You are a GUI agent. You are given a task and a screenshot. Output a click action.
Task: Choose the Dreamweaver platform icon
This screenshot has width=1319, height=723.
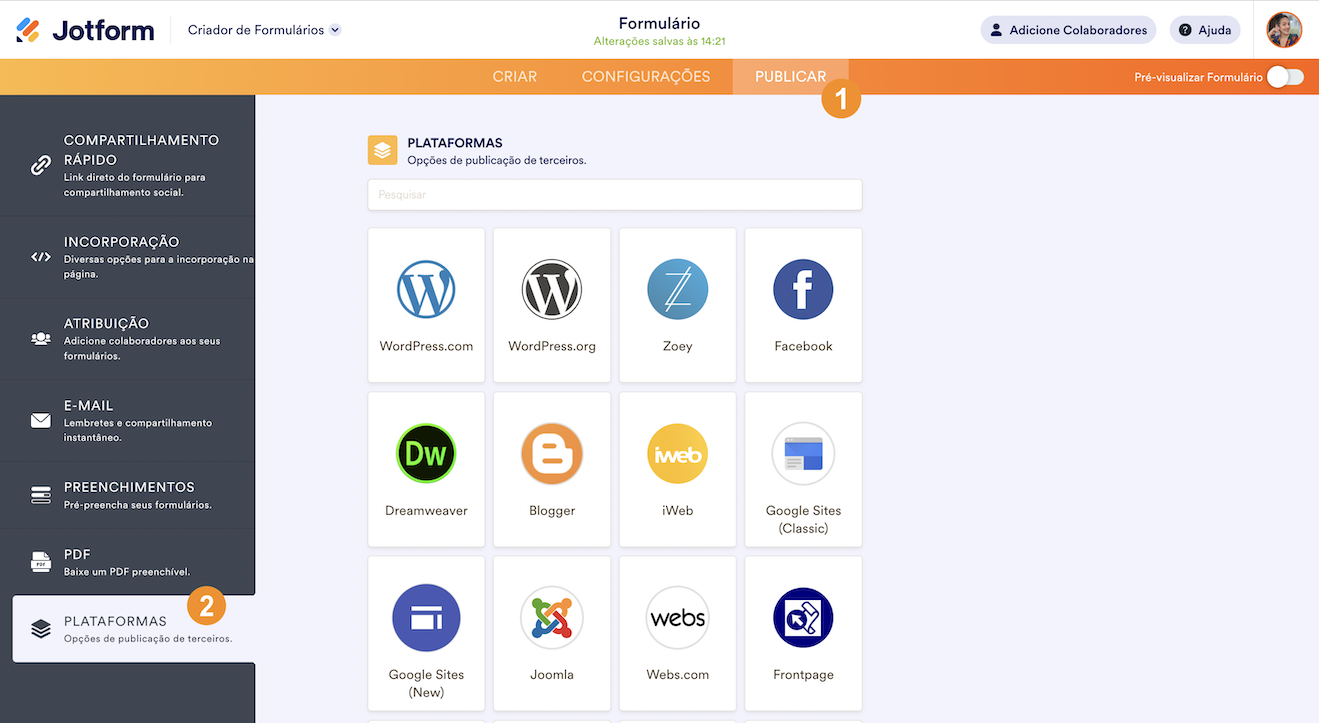pos(426,454)
